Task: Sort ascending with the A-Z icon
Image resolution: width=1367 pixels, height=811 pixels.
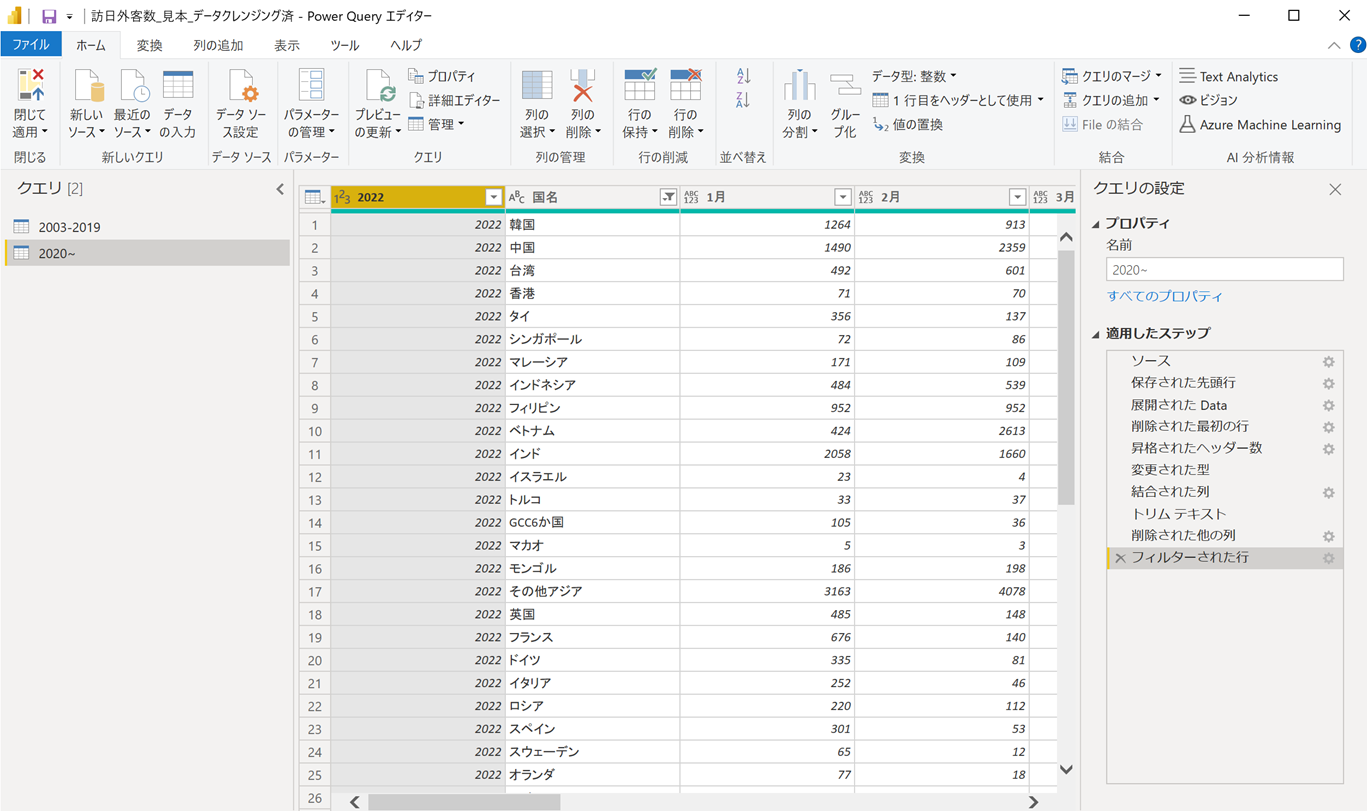Action: (x=743, y=76)
